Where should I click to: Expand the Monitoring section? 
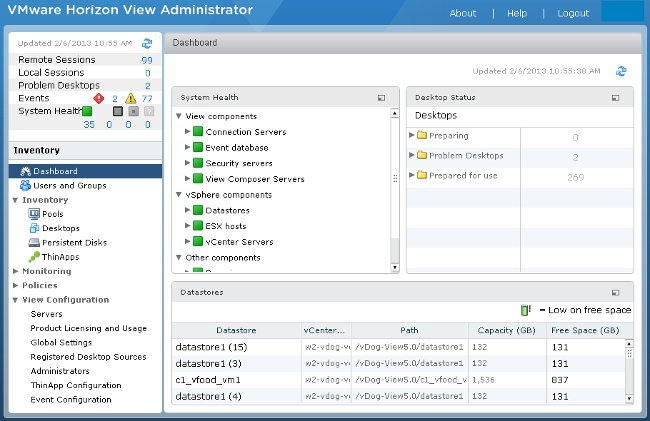point(15,271)
